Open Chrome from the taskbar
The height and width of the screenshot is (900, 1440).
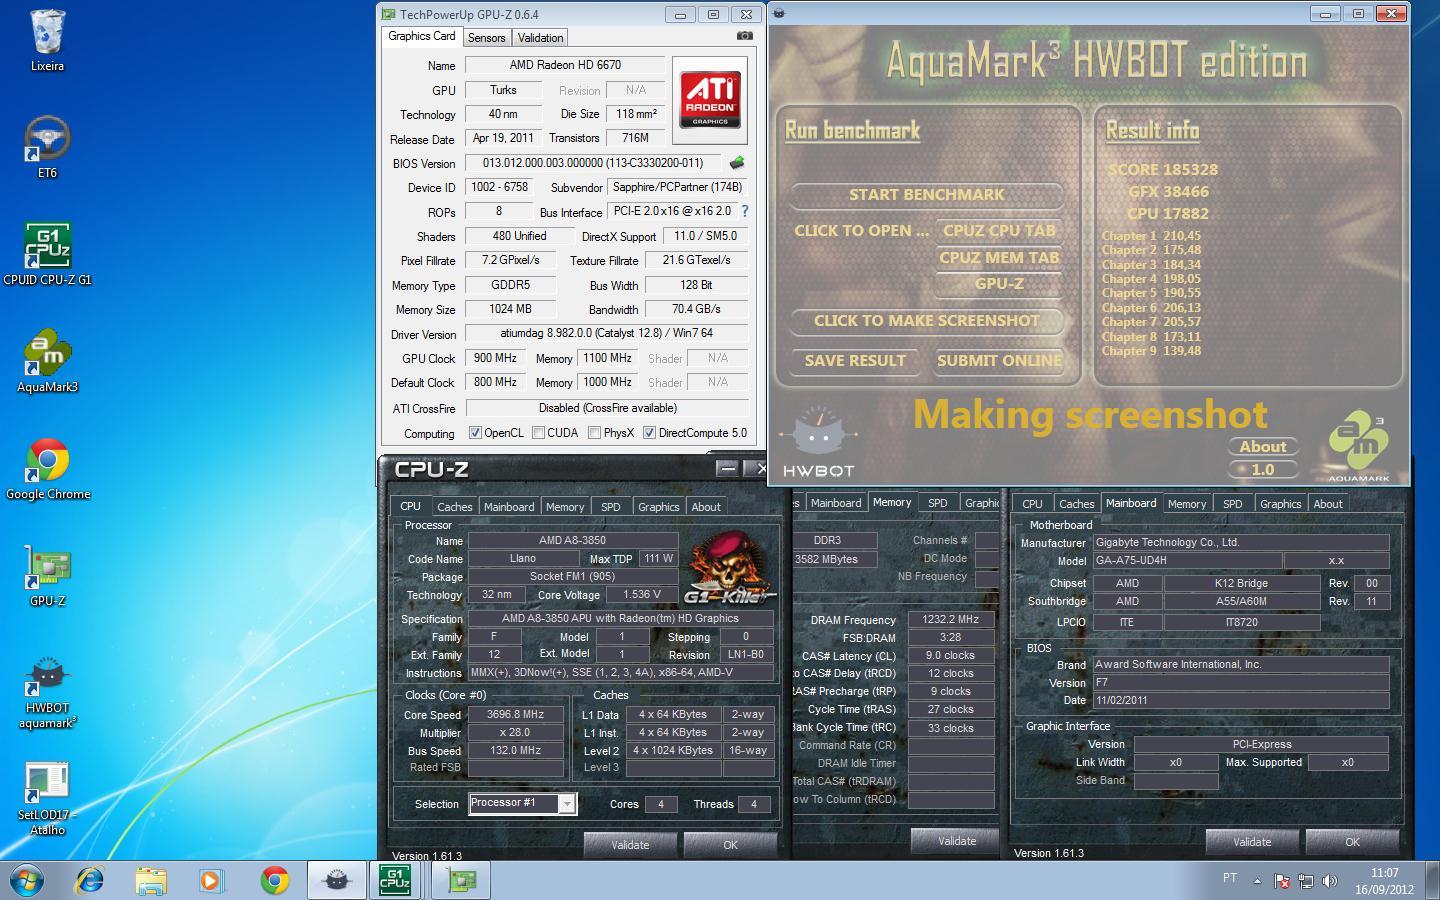[274, 880]
